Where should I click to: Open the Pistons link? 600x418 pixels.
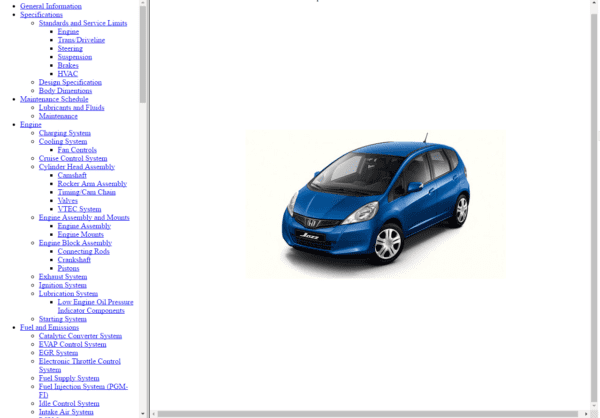(68, 268)
